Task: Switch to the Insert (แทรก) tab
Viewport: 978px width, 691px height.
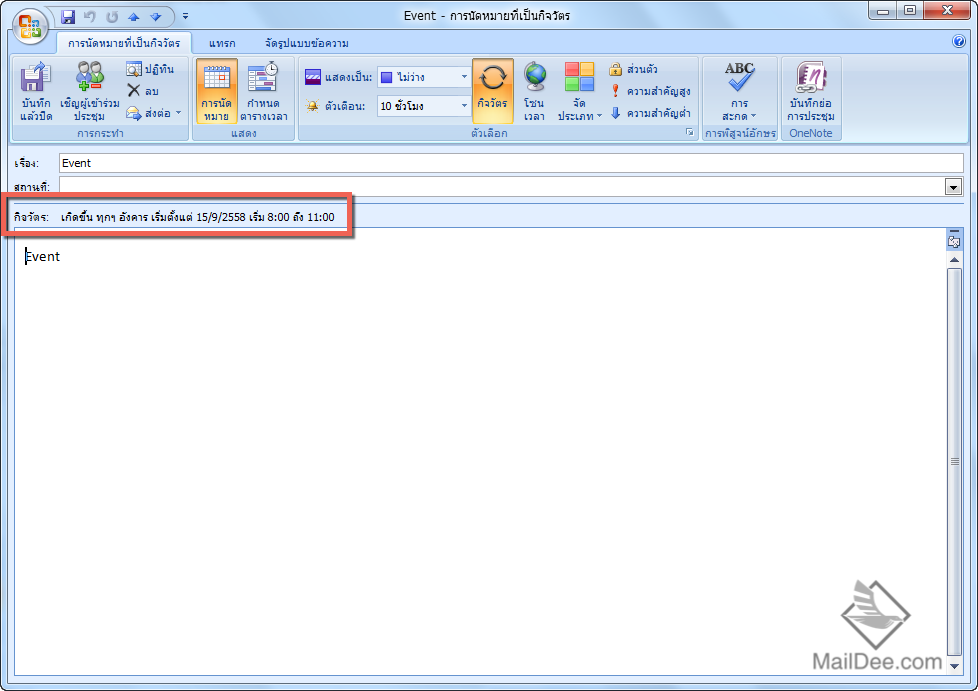Action: [222, 43]
